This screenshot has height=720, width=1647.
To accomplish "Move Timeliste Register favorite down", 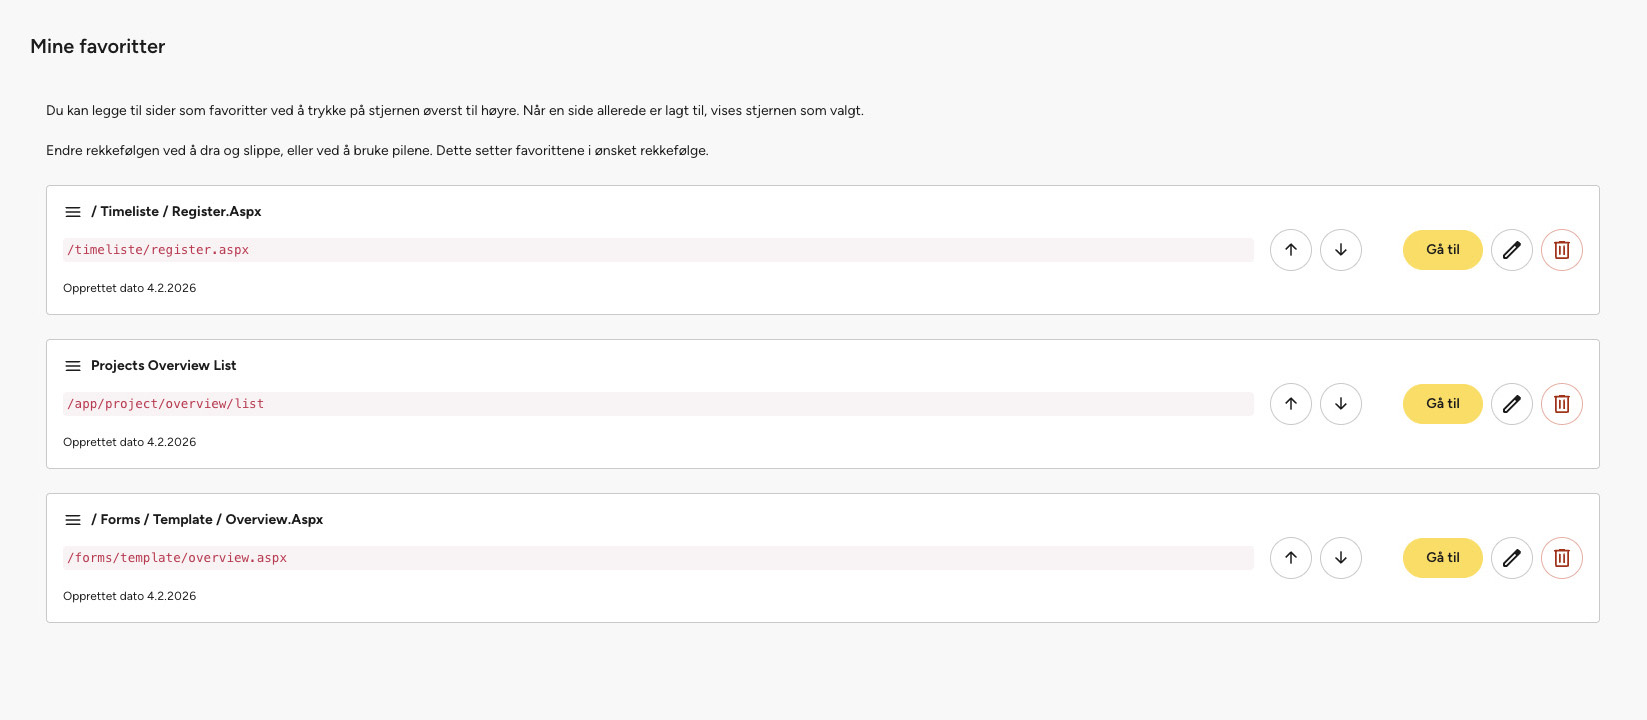I will tap(1341, 250).
